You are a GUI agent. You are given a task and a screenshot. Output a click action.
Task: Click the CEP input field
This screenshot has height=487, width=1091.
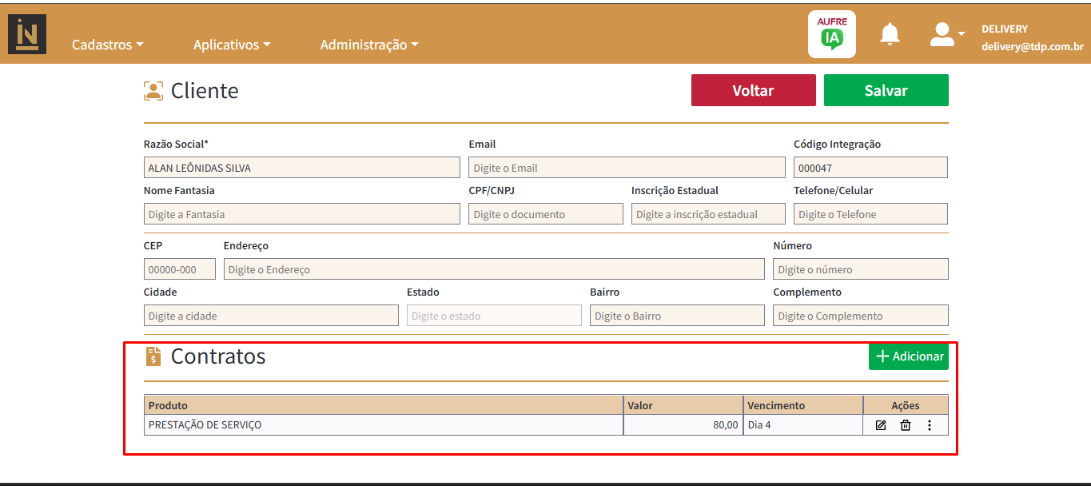click(x=179, y=269)
